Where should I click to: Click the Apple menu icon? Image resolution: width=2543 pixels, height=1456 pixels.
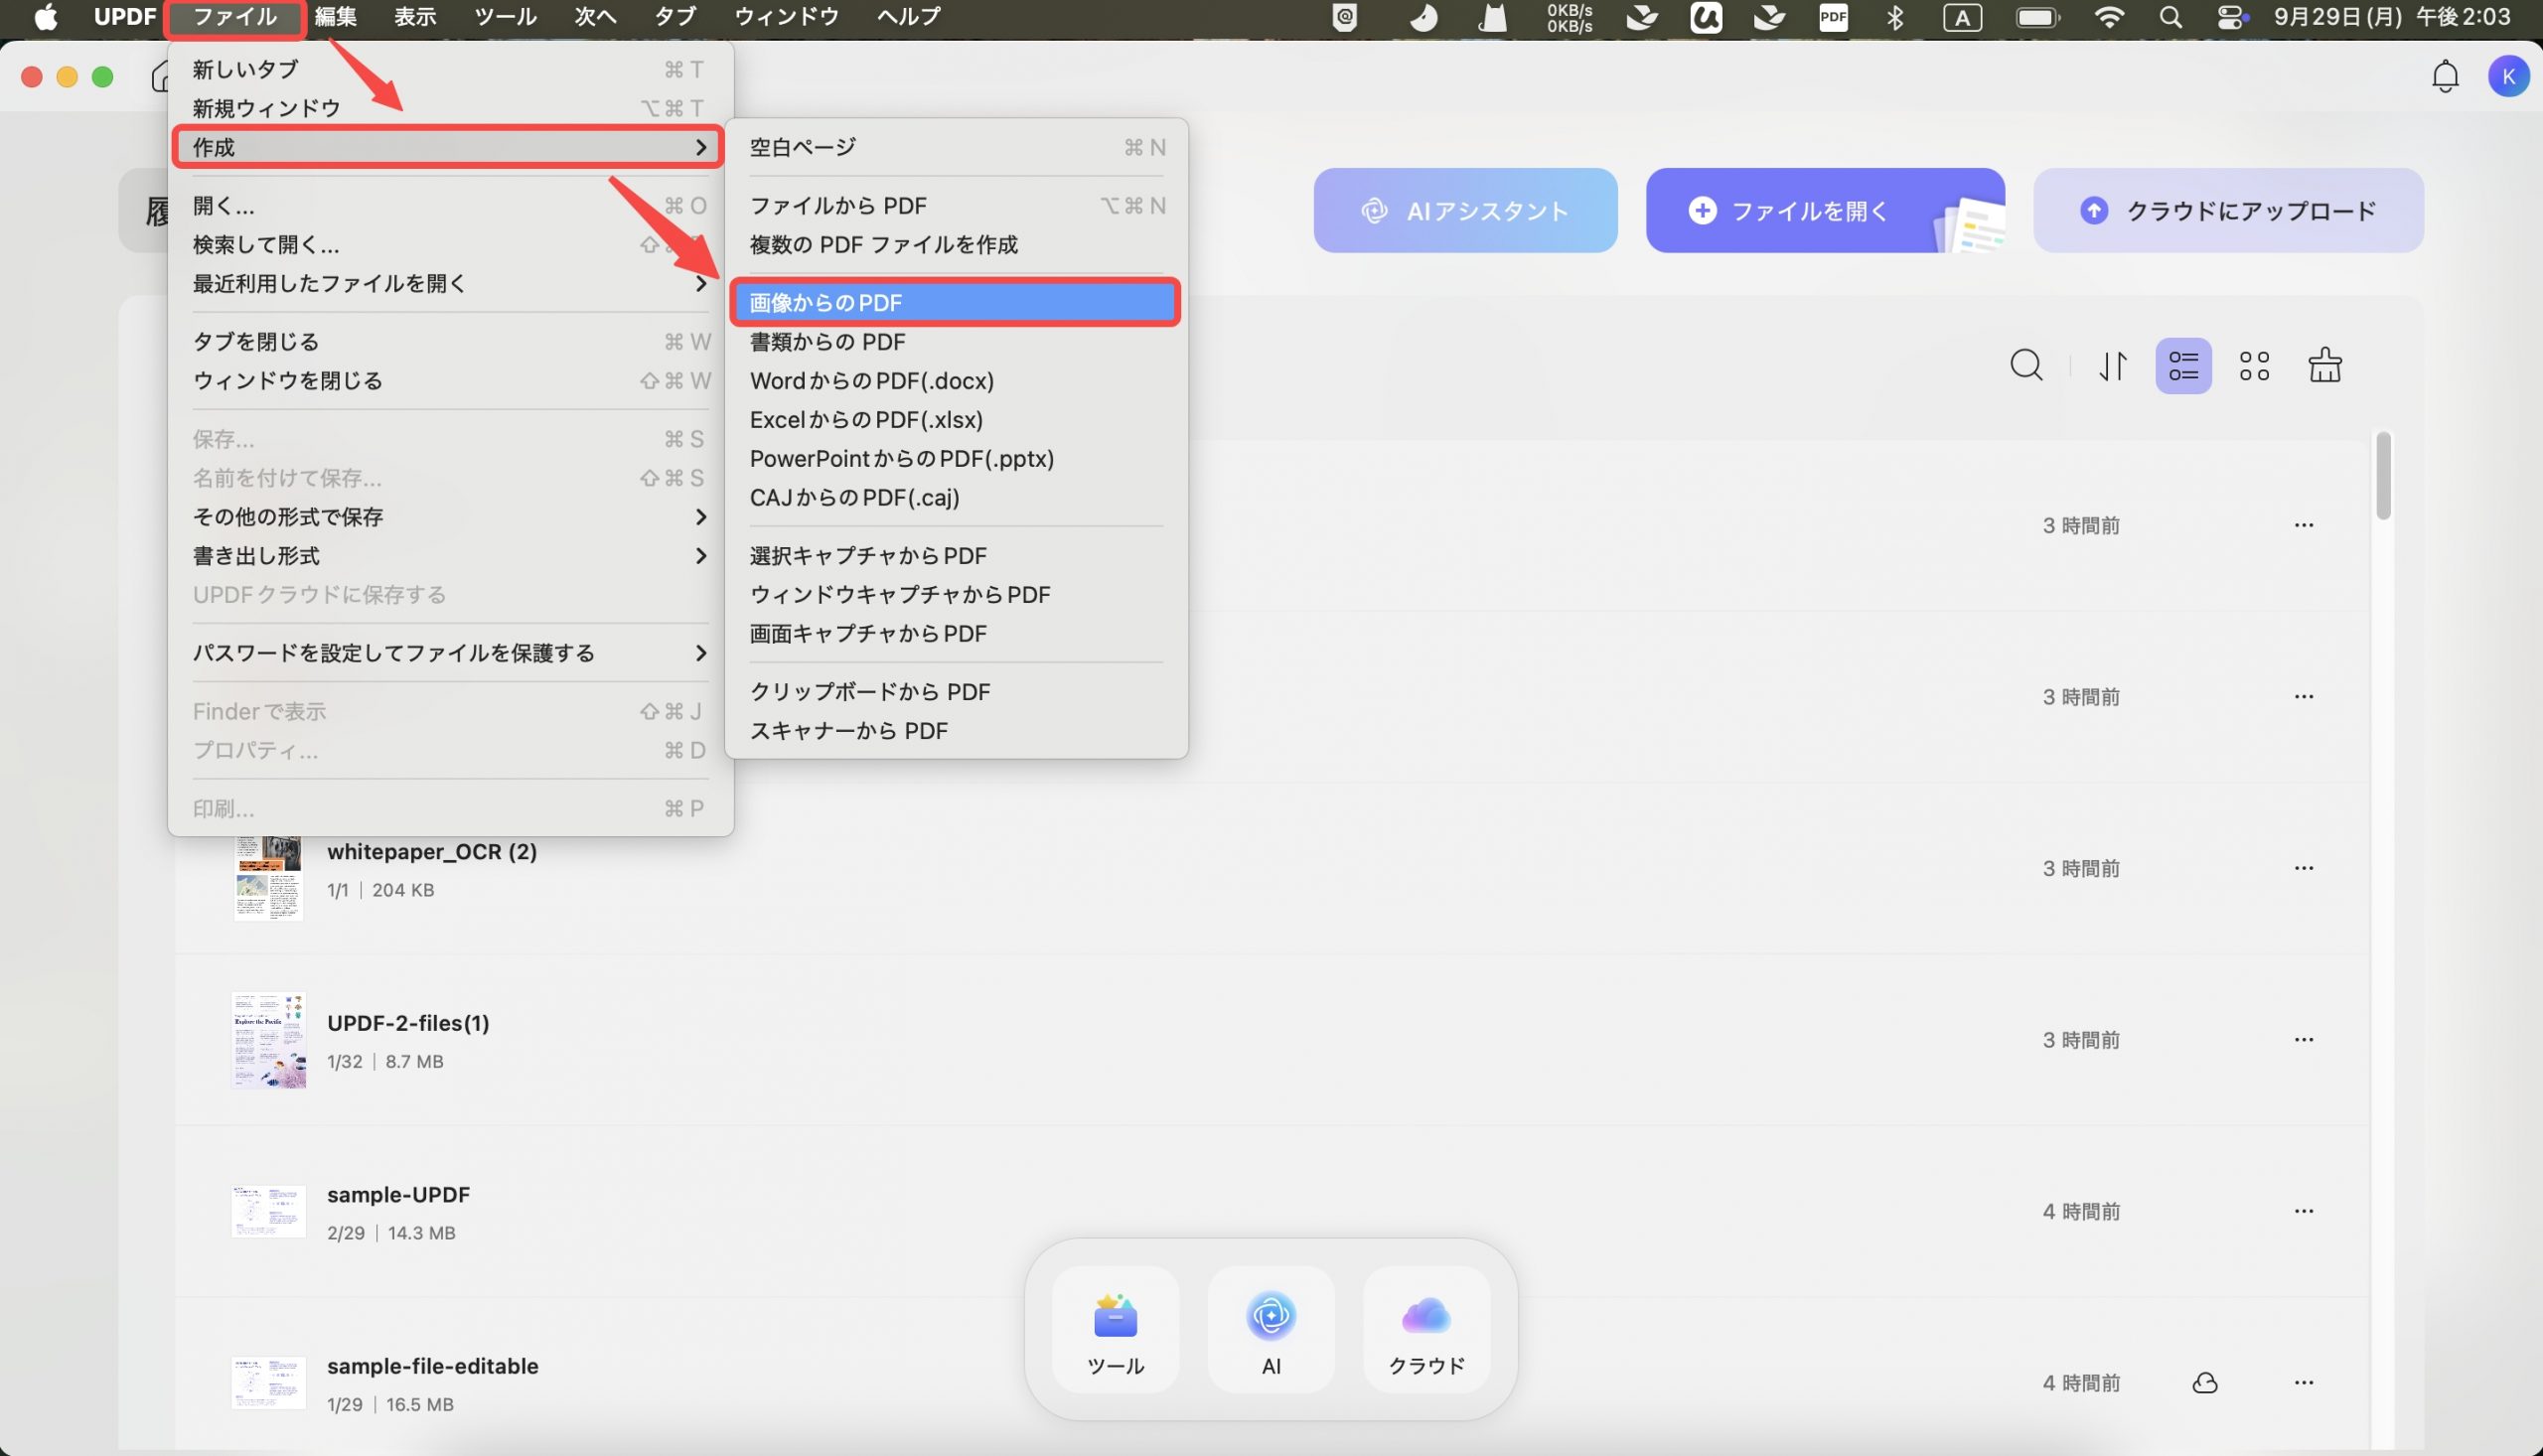(45, 17)
